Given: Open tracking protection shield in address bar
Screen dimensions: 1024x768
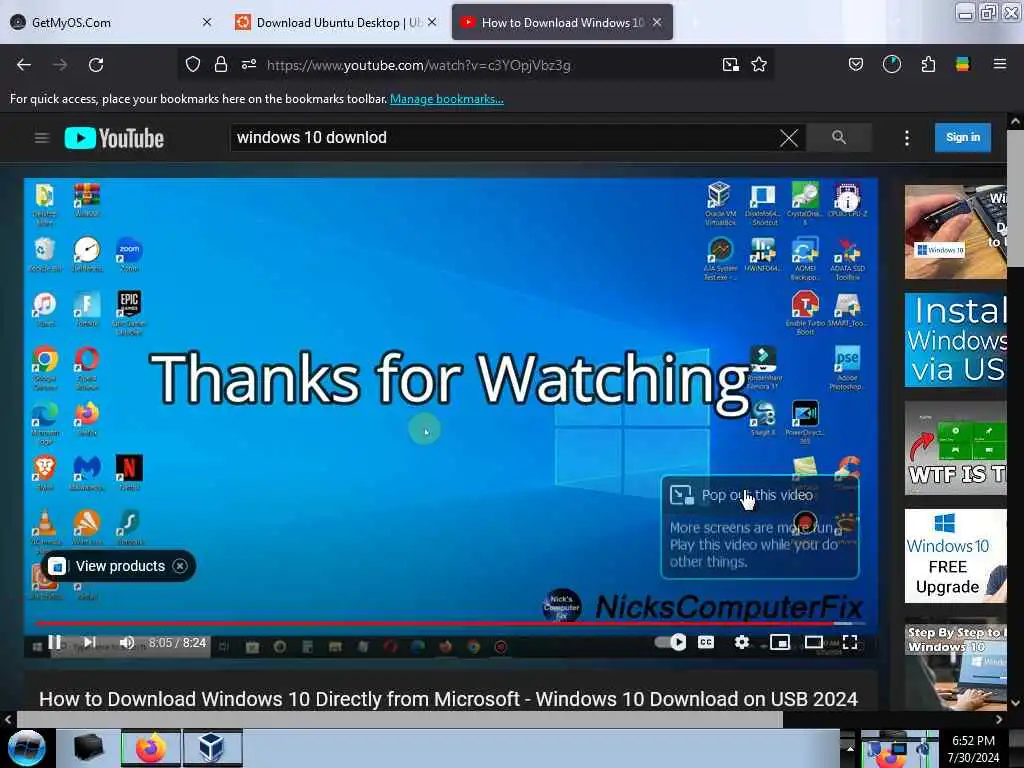Looking at the screenshot, I should [x=193, y=65].
